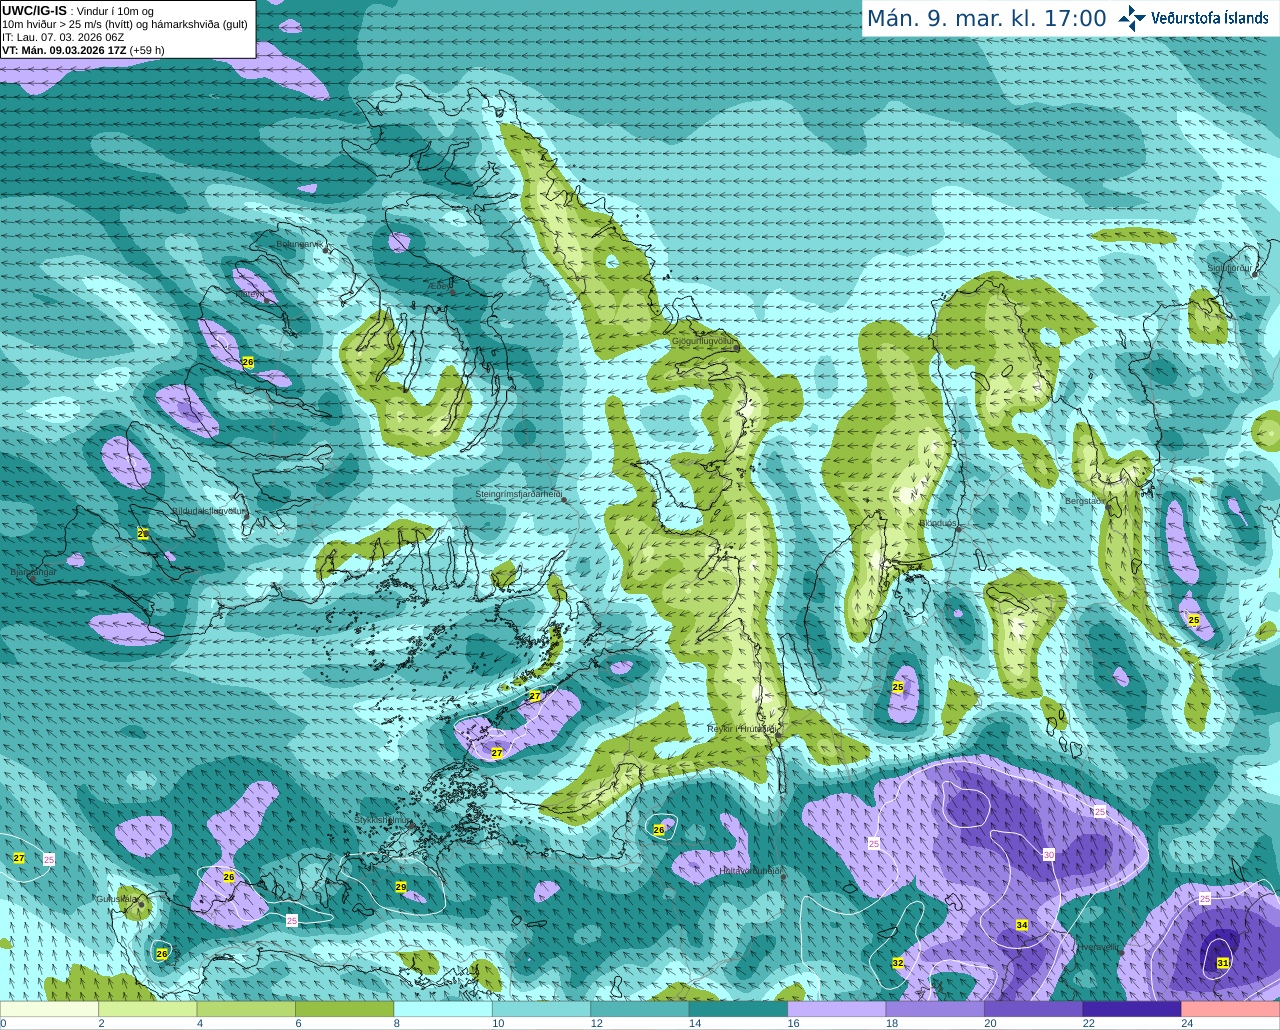Click the 22–24 m/s legend swatch
Image resolution: width=1280 pixels, height=1030 pixels.
tap(1132, 1009)
